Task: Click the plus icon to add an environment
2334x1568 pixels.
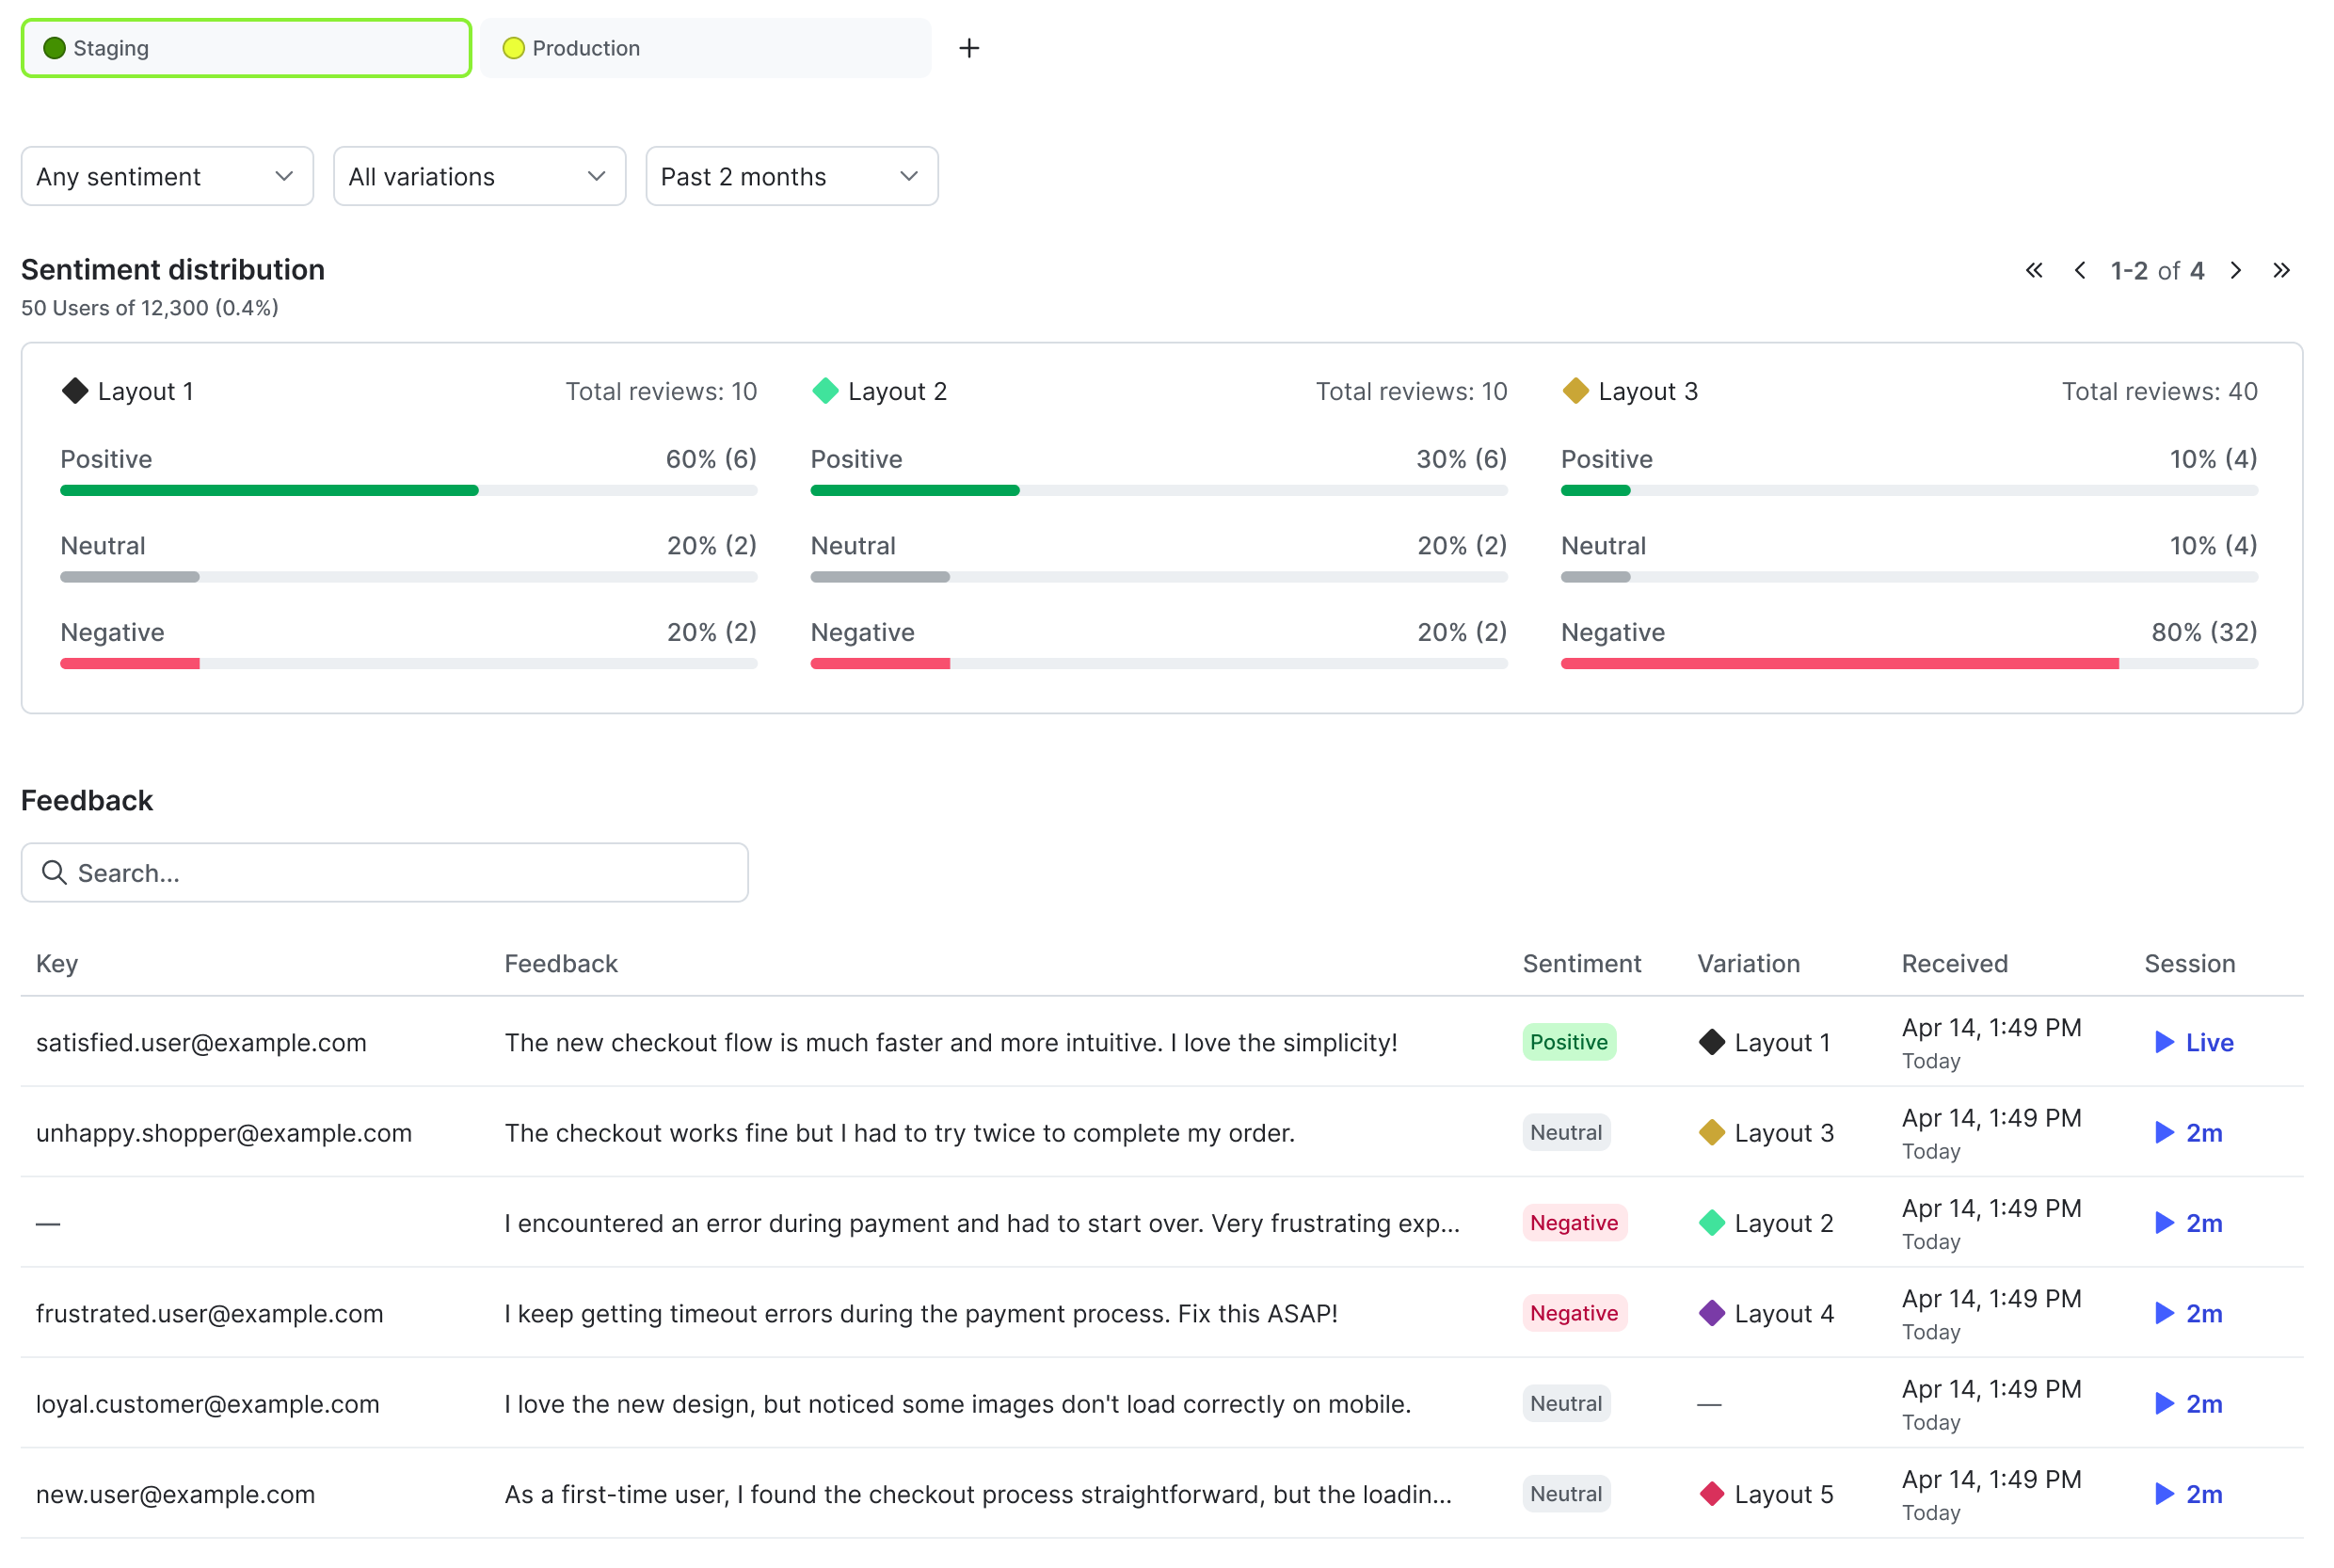Action: 968,48
